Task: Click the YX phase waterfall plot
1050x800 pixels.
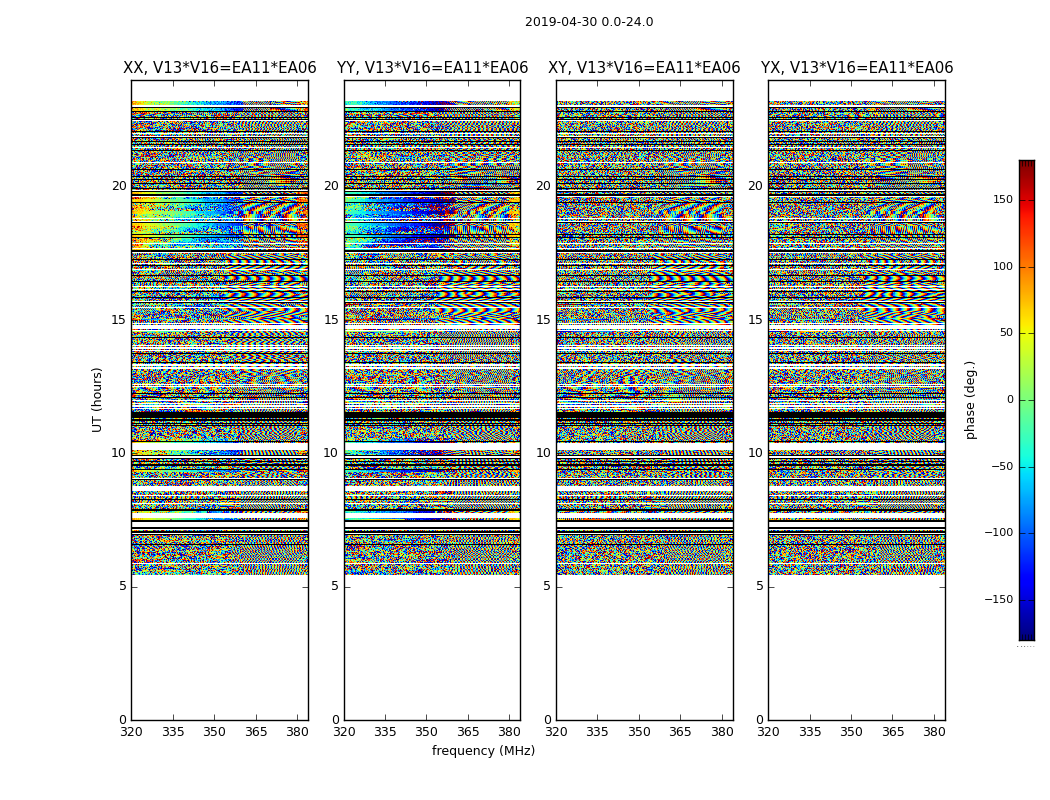Action: [856, 400]
